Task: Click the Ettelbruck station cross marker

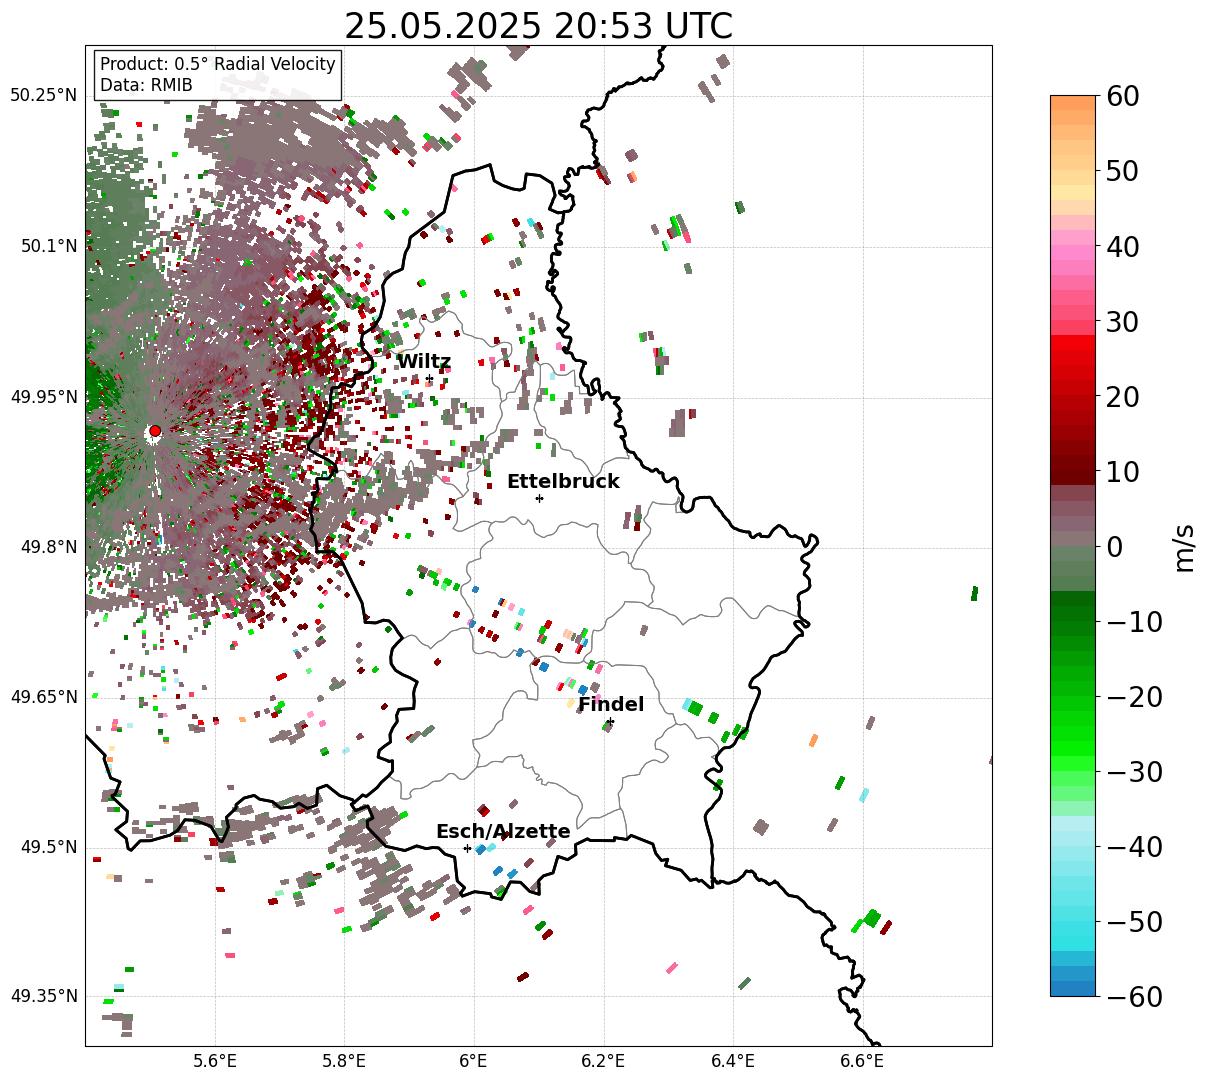Action: [x=539, y=498]
